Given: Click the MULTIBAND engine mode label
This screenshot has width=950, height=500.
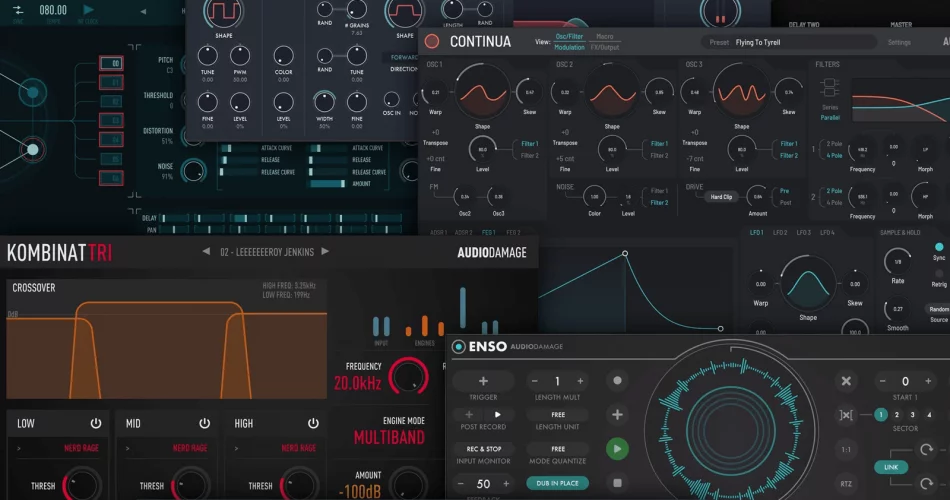Looking at the screenshot, I should click(389, 438).
